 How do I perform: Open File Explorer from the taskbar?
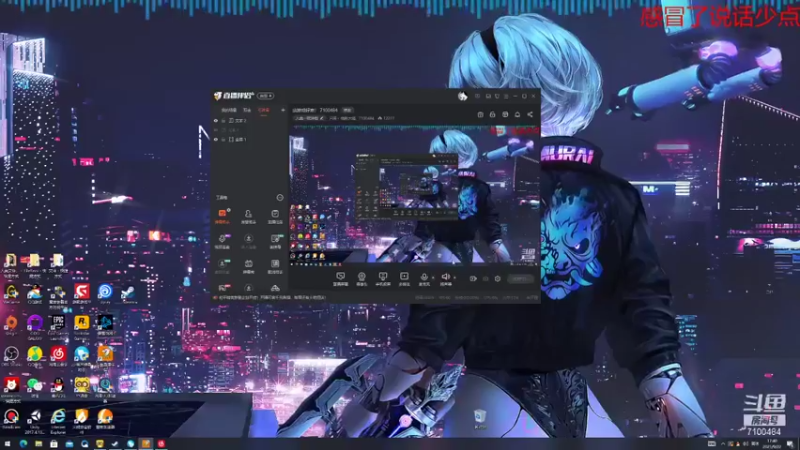tap(39, 444)
